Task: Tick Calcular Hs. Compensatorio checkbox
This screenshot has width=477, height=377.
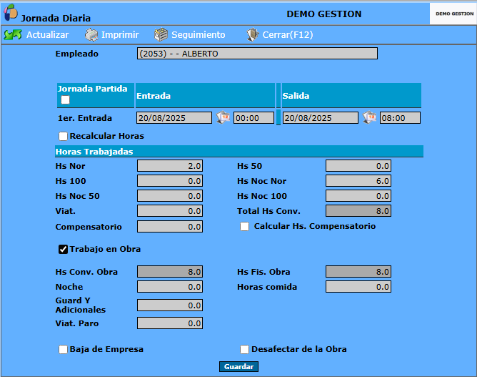Action: (x=244, y=227)
